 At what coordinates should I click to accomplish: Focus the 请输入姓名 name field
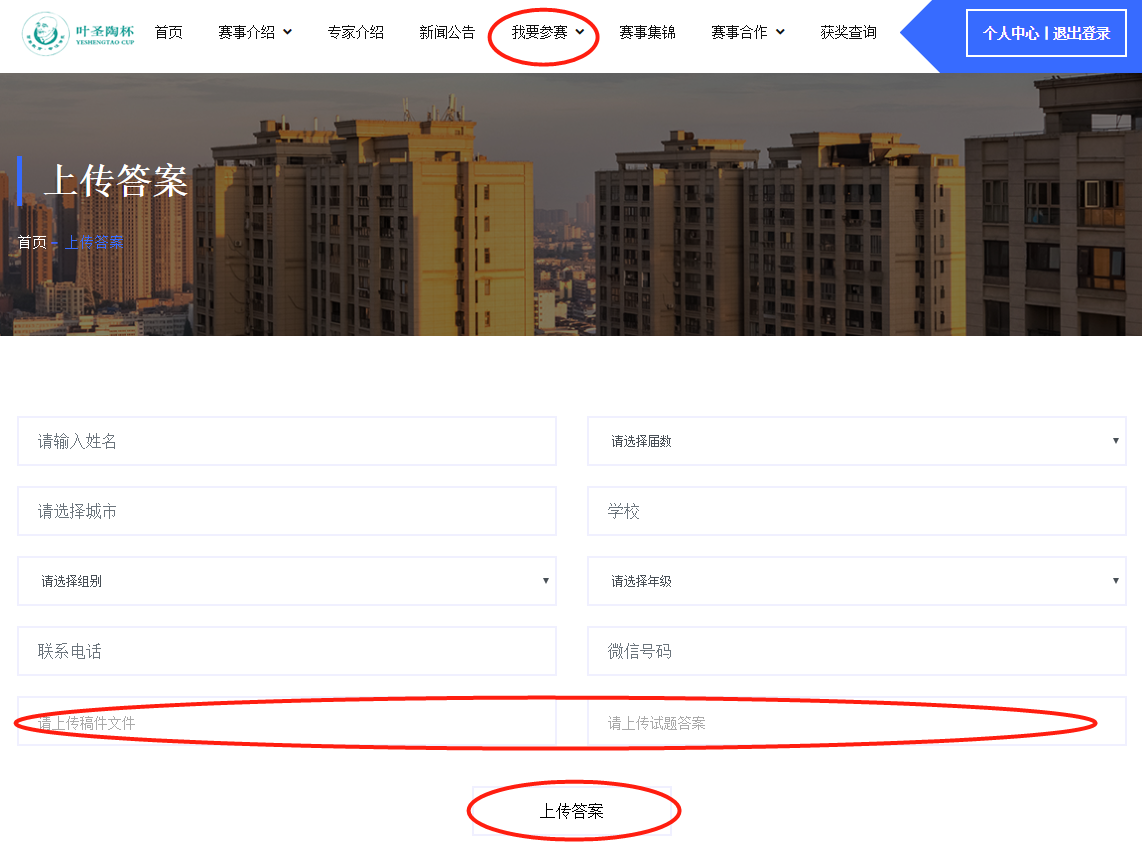(287, 441)
